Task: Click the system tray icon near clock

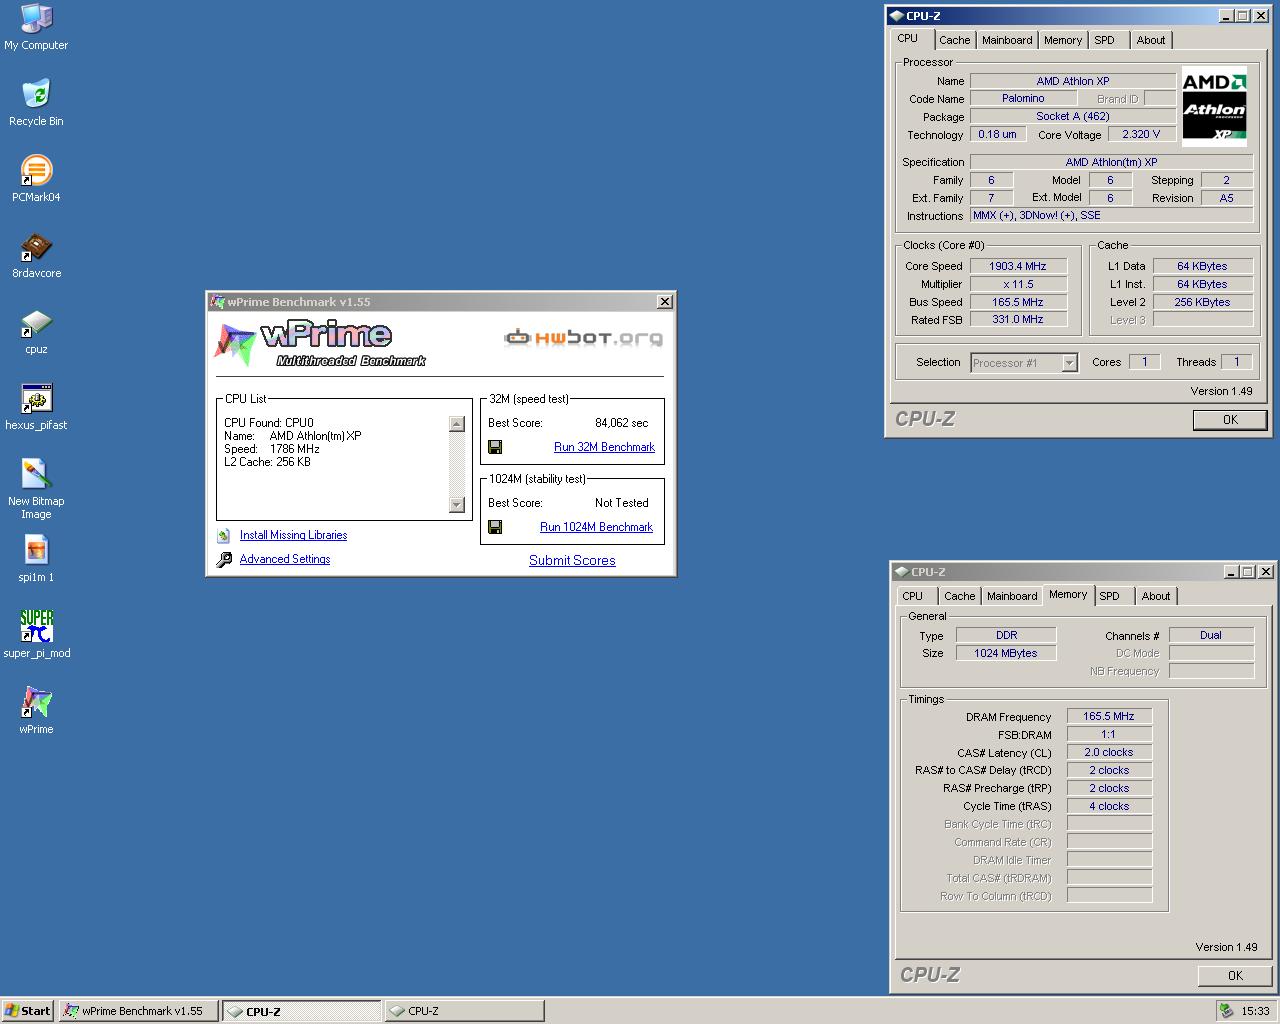Action: click(x=1226, y=1011)
